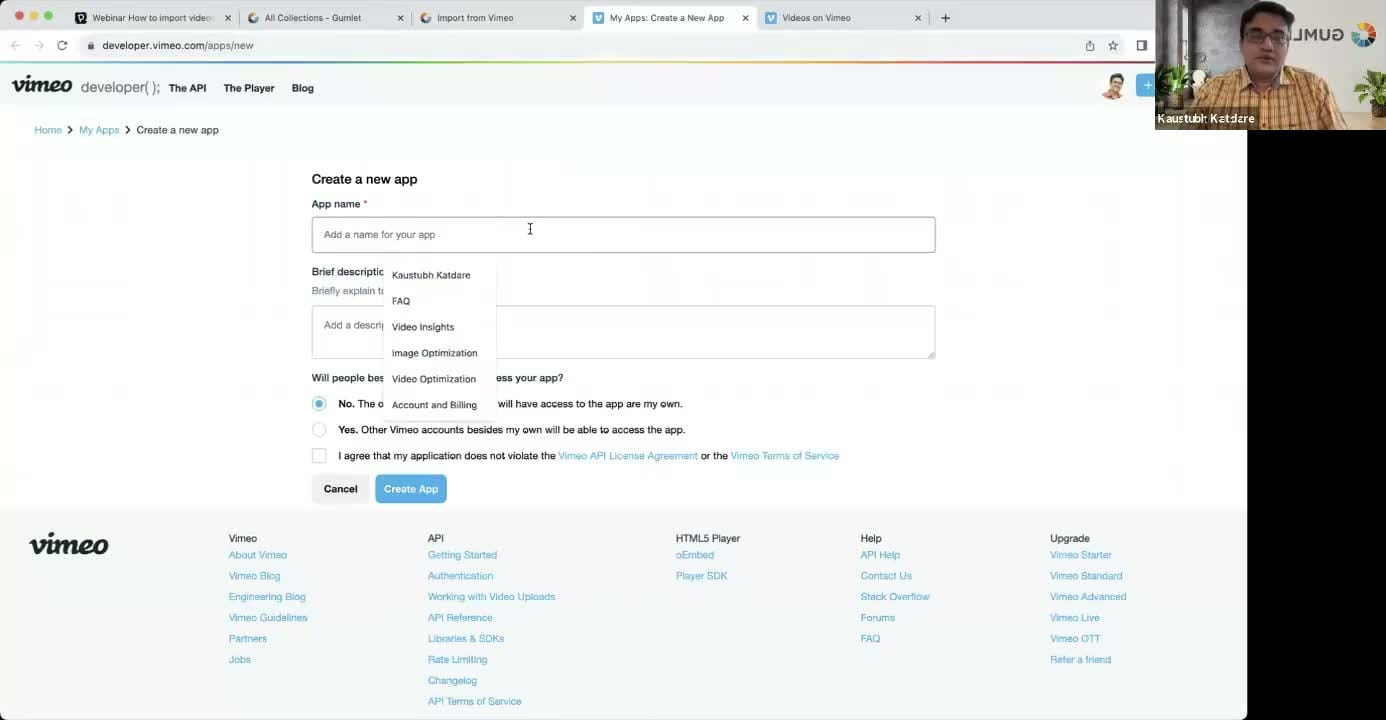Check the license agreement checkbox
Image resolution: width=1386 pixels, height=720 pixels.
(319, 456)
